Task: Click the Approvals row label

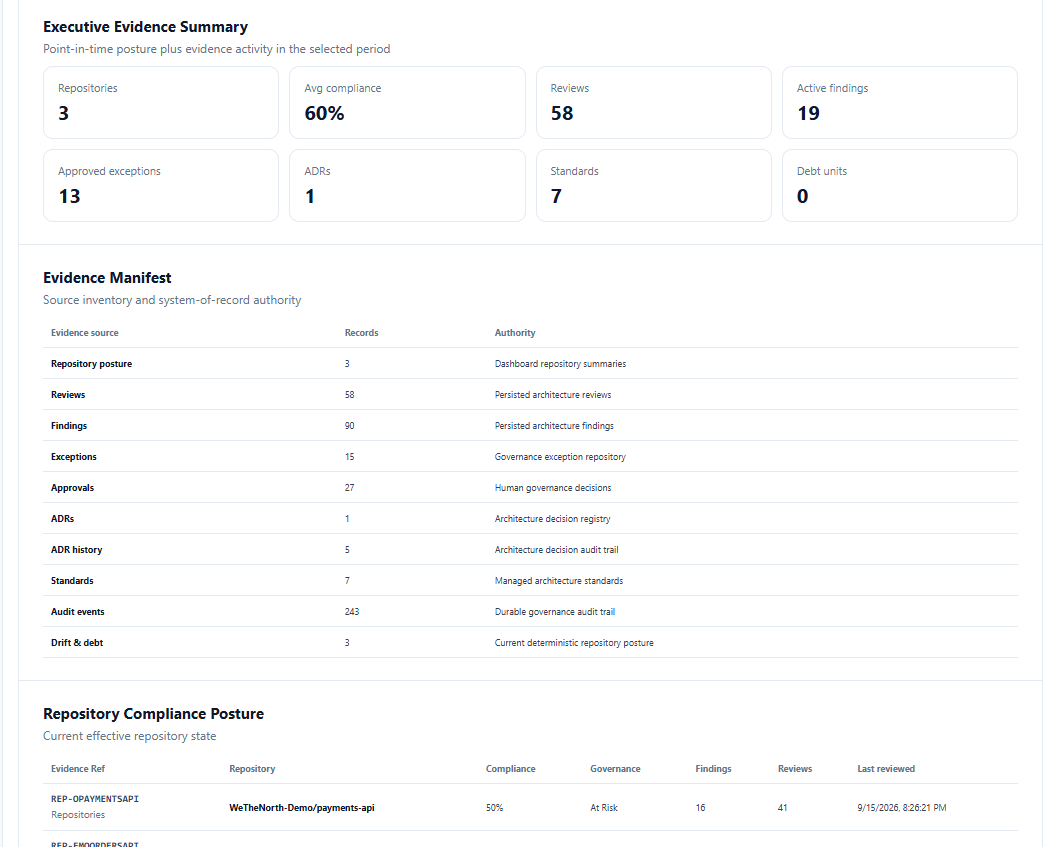Action: (73, 487)
